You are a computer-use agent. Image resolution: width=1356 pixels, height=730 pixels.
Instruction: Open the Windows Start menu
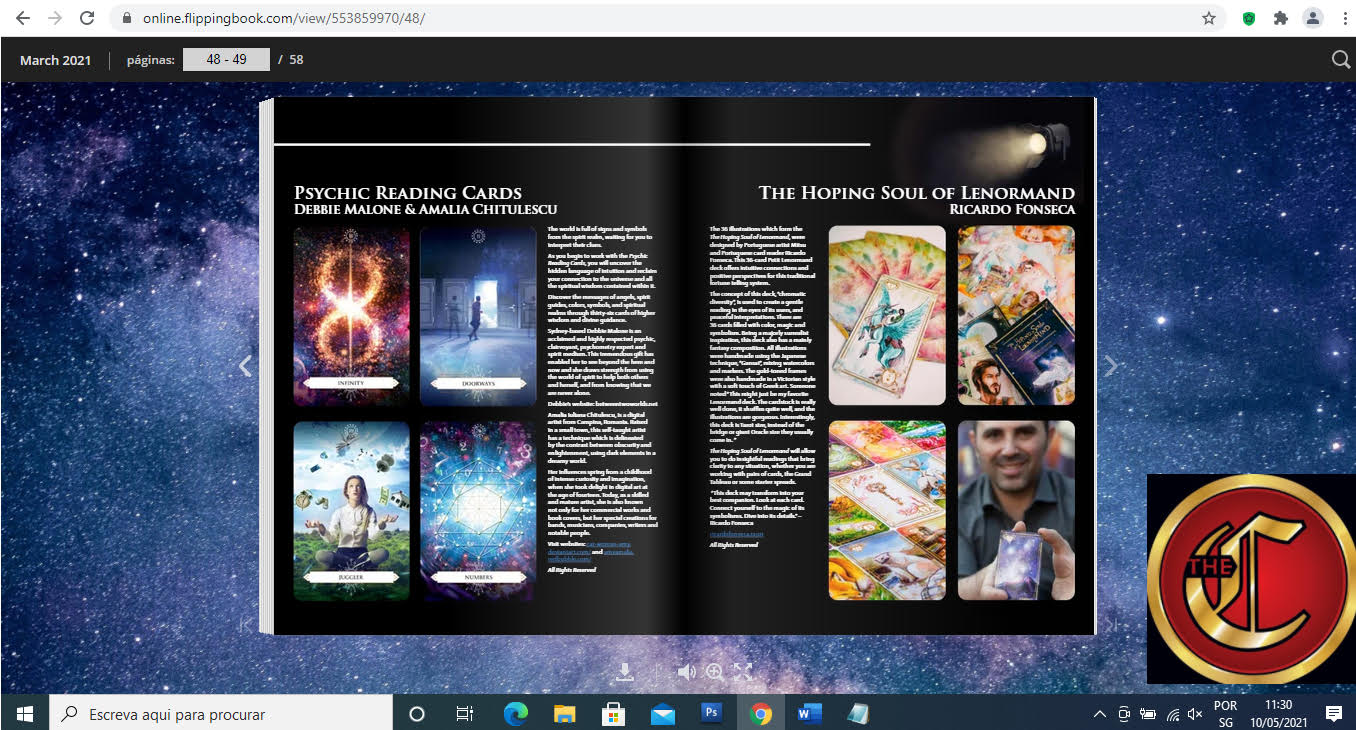pyautogui.click(x=24, y=714)
